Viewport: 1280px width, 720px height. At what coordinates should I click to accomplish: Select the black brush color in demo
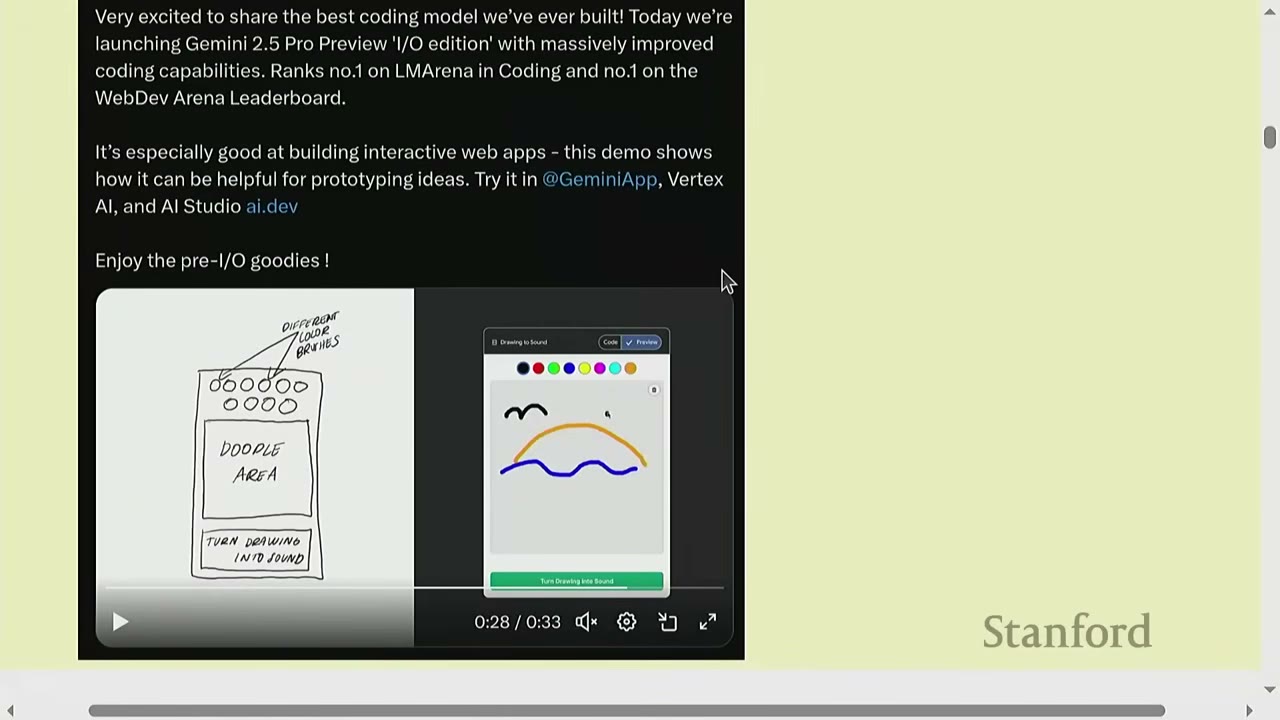click(523, 368)
